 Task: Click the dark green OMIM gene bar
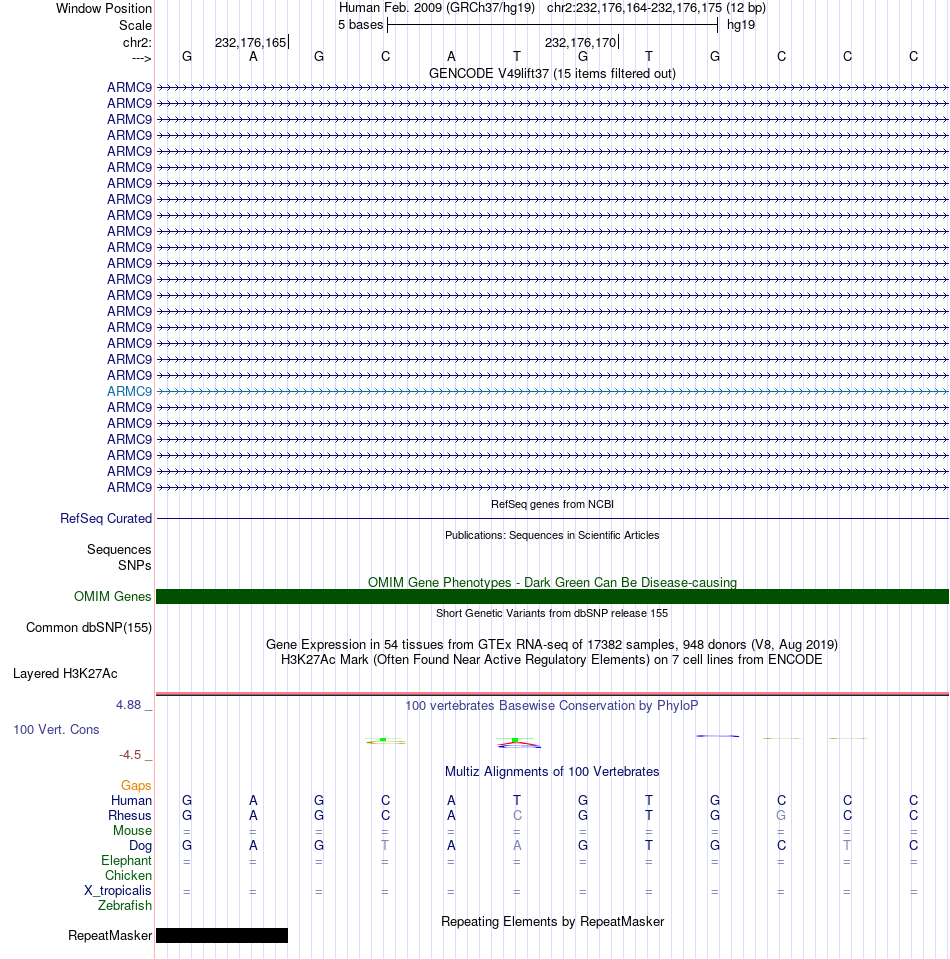pos(552,597)
